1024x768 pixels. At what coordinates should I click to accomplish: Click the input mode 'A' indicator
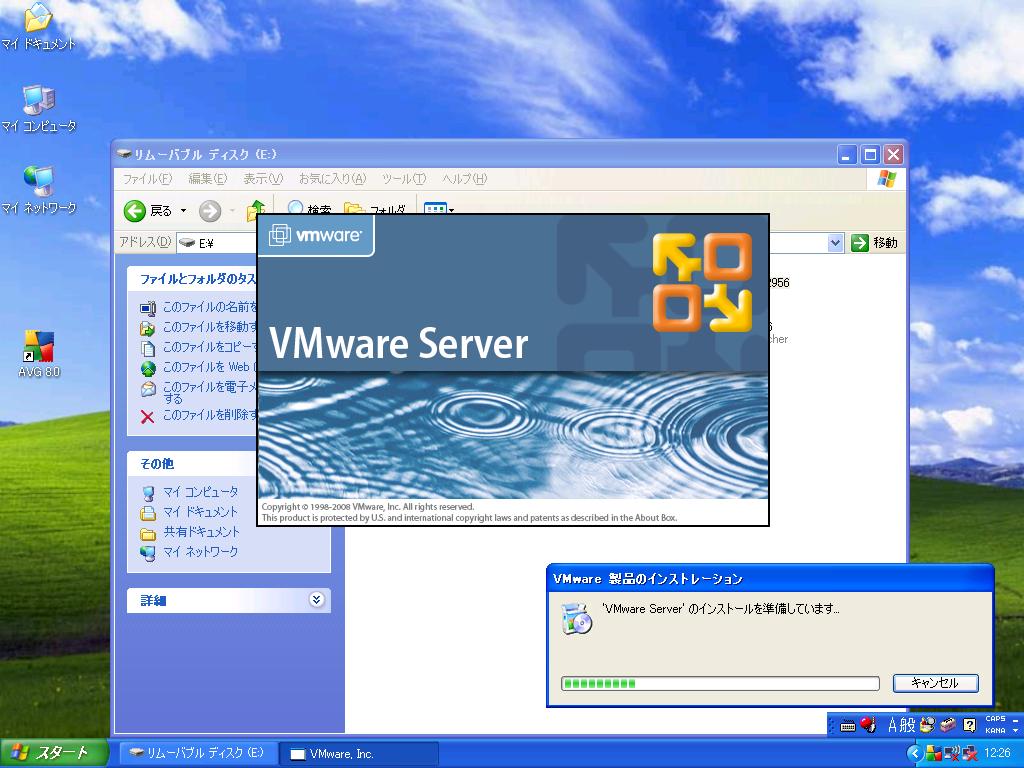[892, 725]
